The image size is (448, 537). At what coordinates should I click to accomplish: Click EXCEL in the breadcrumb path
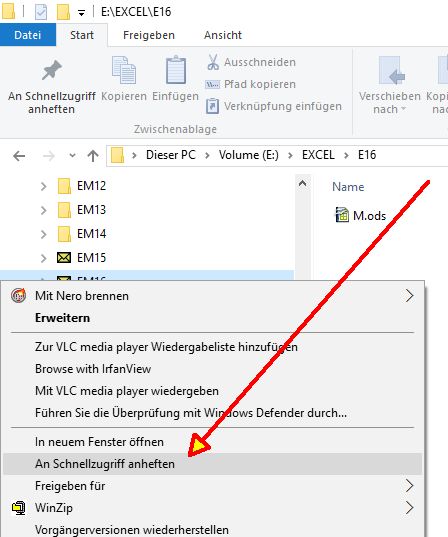pos(318,155)
